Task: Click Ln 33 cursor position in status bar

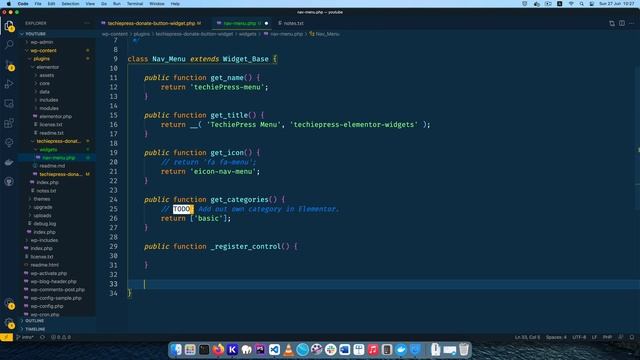Action: tap(527, 337)
